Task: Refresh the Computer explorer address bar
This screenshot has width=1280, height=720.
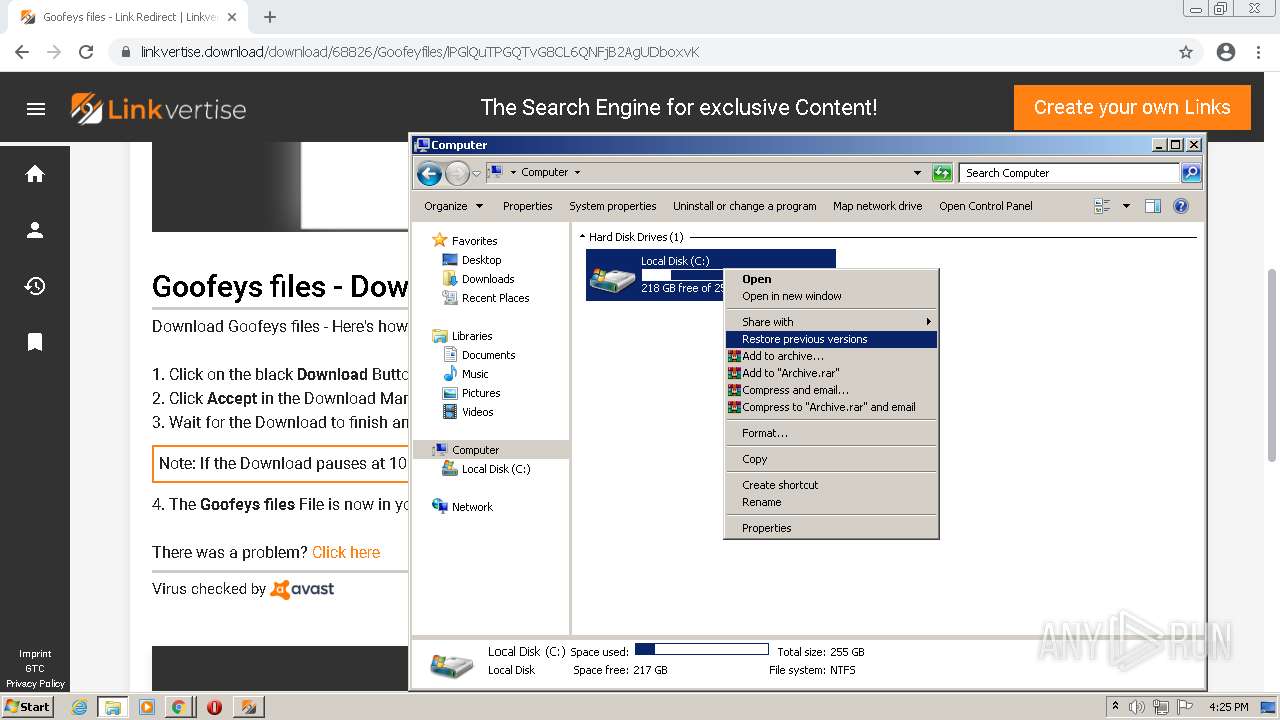Action: pos(942,173)
